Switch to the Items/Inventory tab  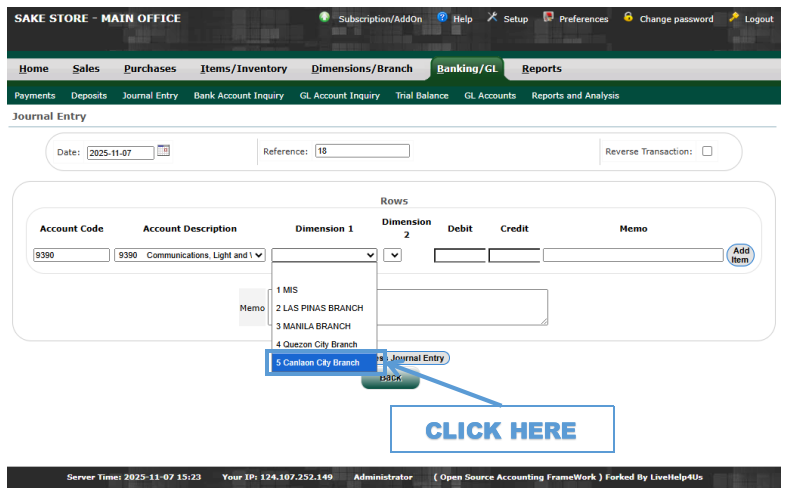[x=243, y=69]
